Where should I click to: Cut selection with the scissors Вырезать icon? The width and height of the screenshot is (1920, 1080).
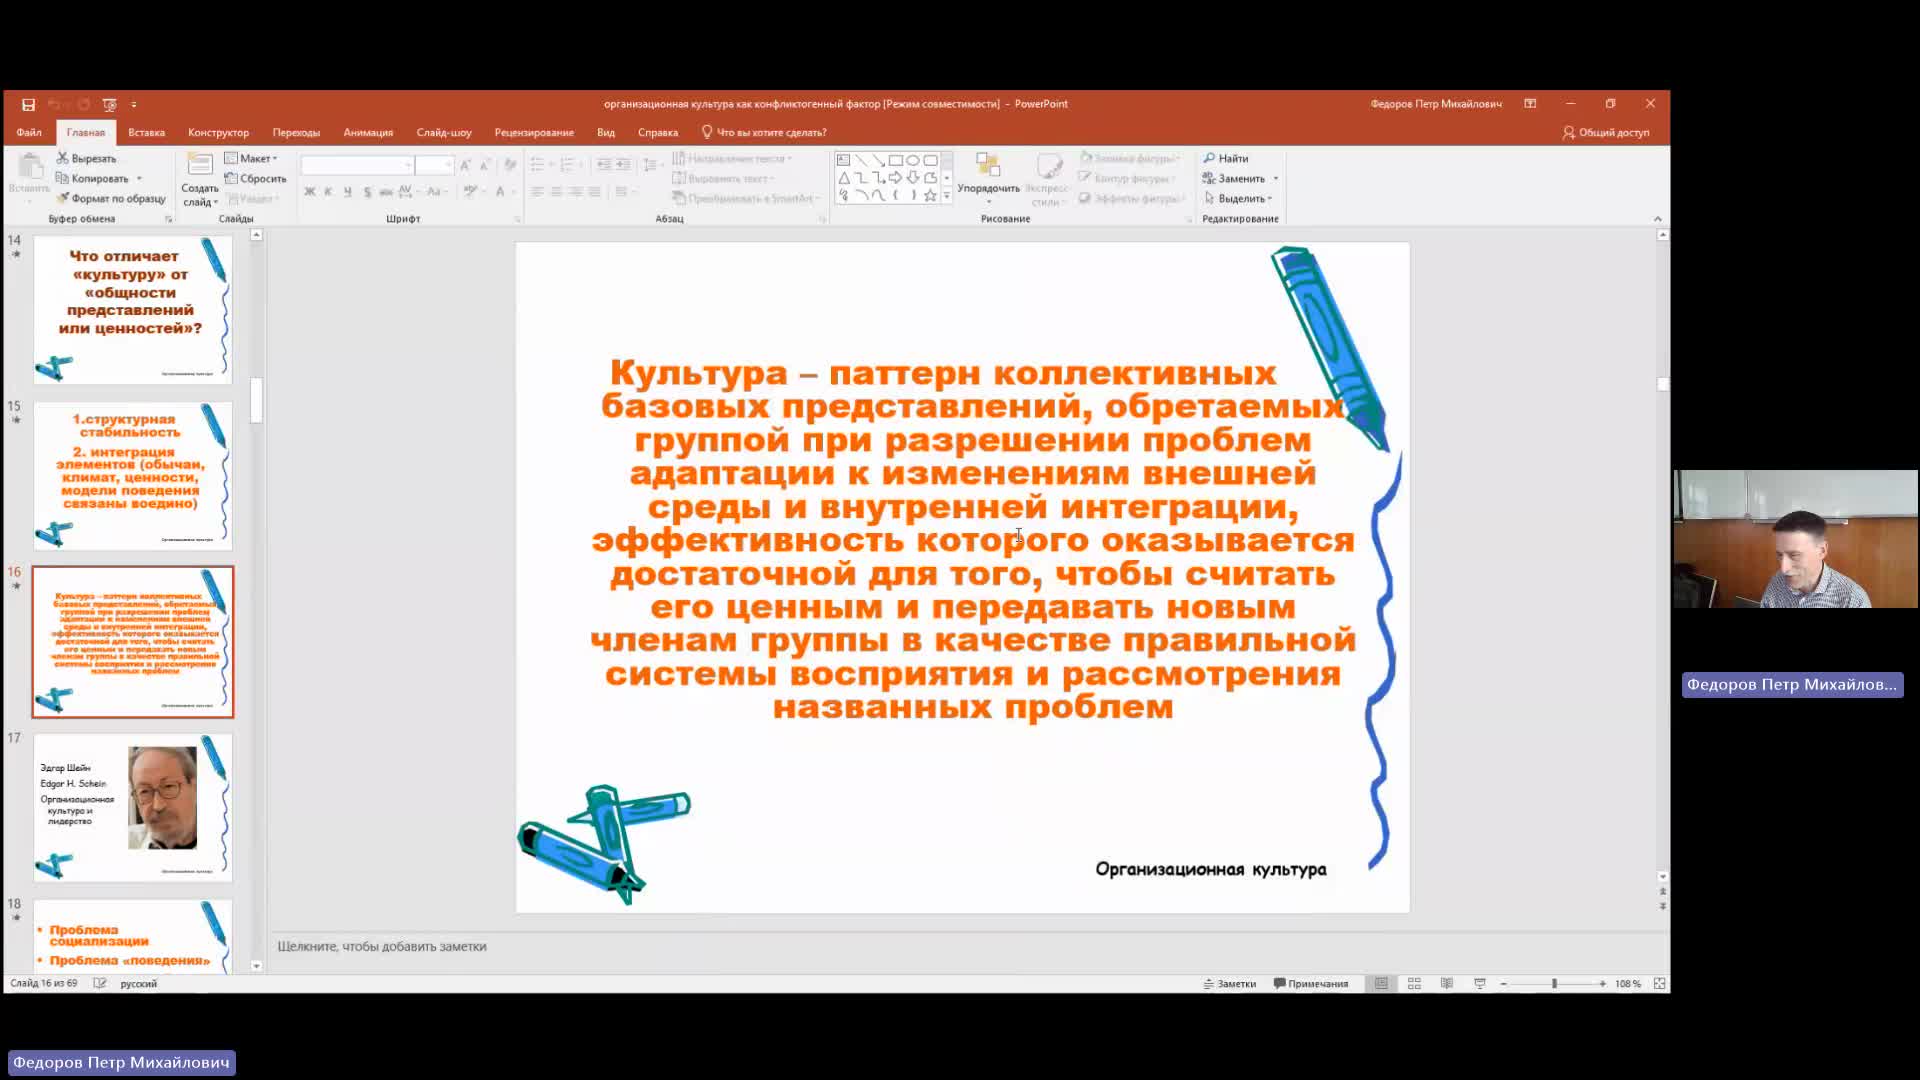(x=87, y=158)
